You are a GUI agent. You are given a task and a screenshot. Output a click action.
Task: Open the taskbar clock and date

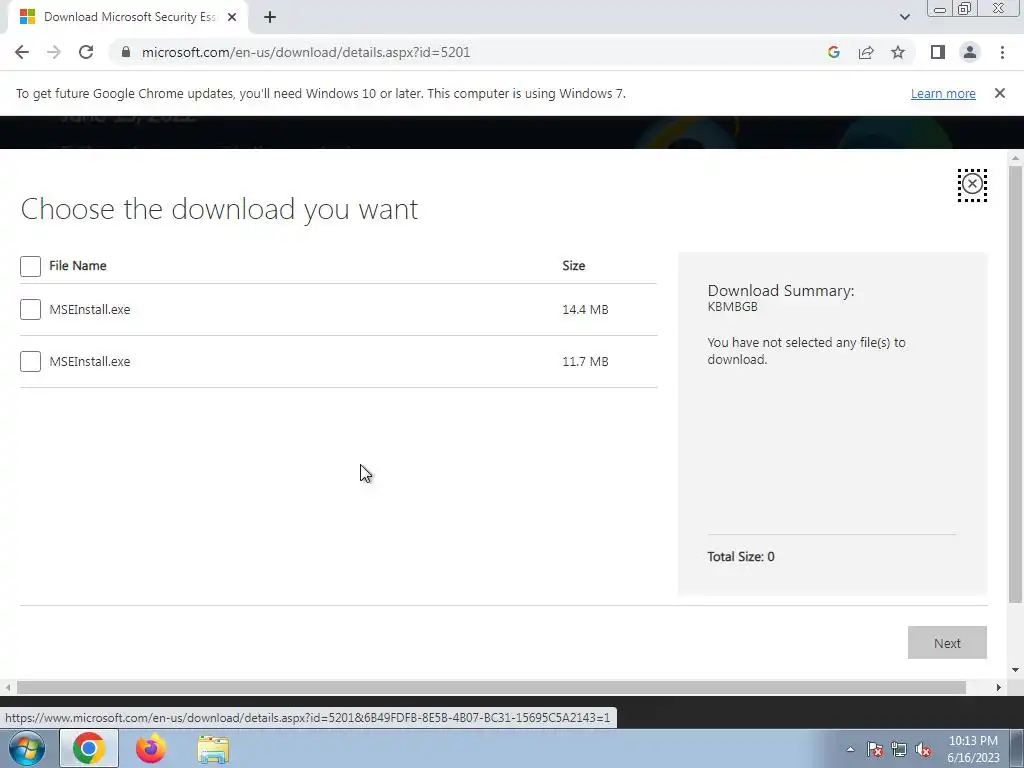pyautogui.click(x=973, y=749)
